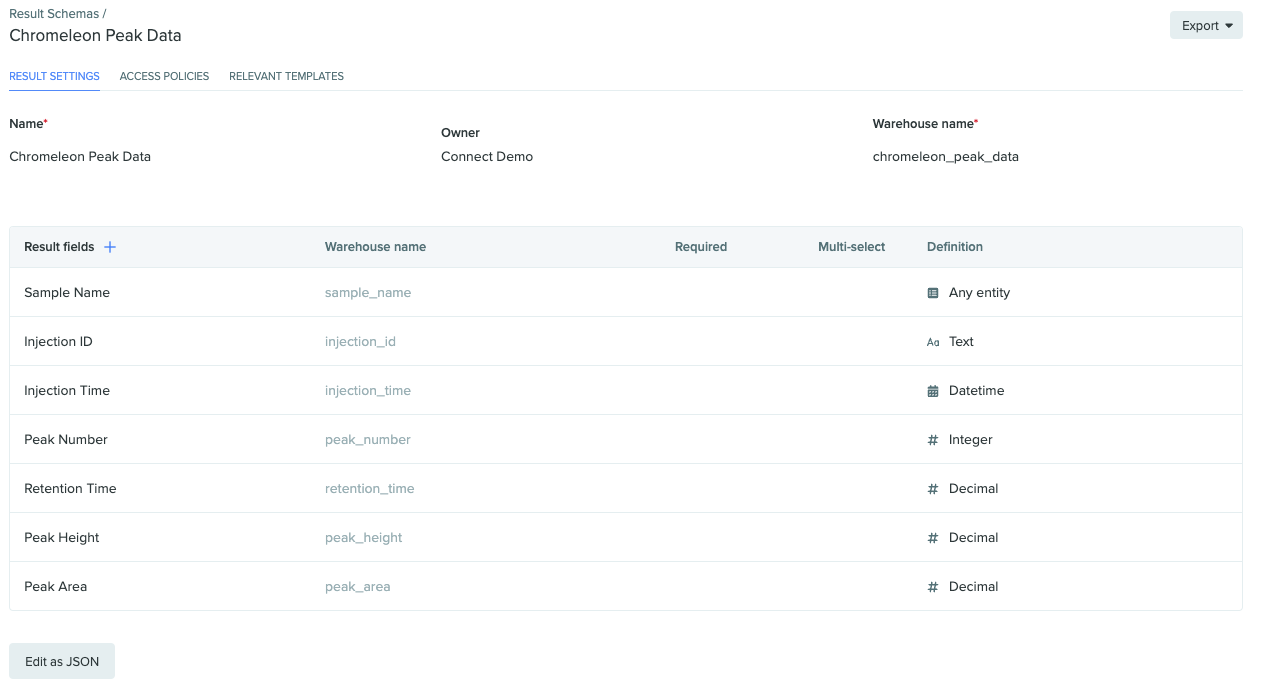
Task: Click warehouse name injection_time
Action: click(x=368, y=391)
